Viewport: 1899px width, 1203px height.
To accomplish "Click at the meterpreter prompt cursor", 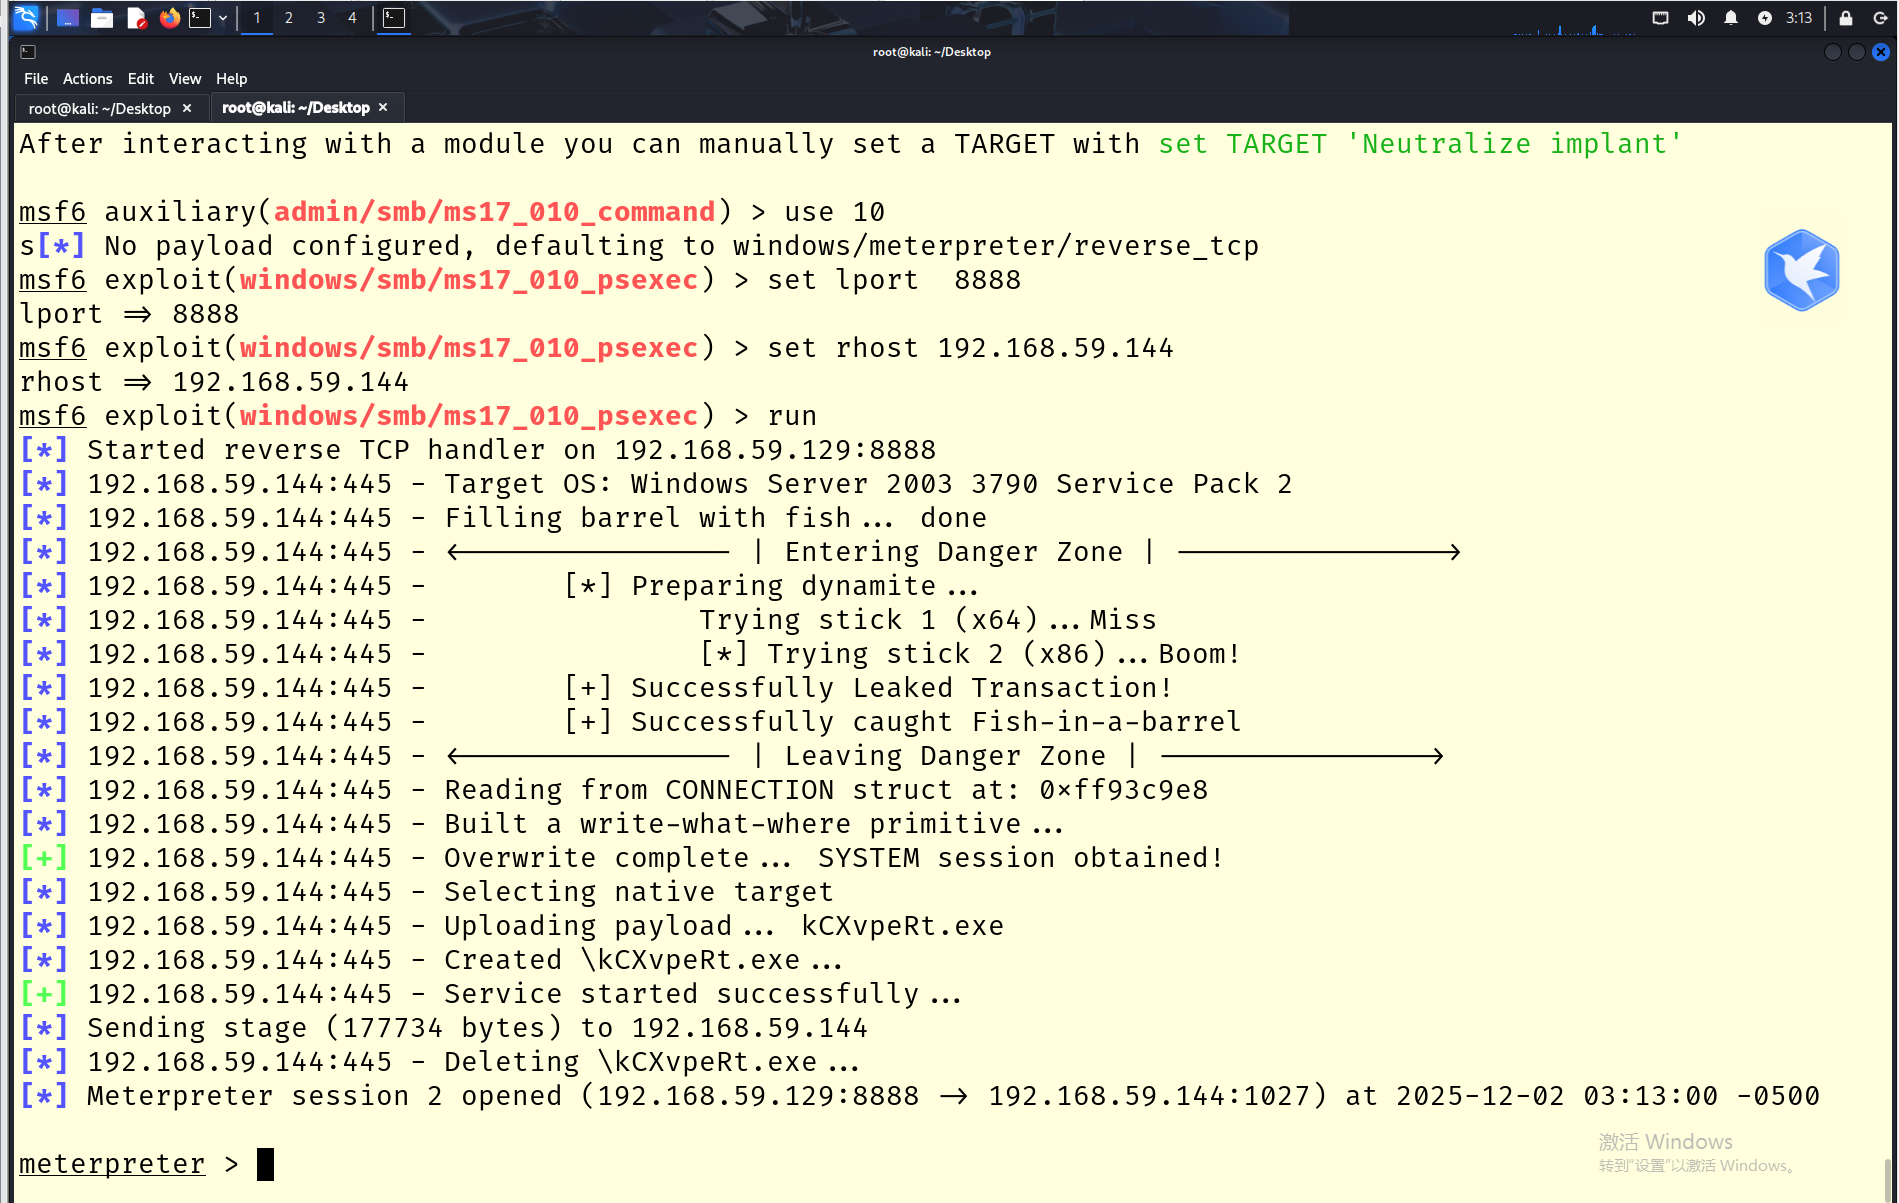I will pos(265,1164).
